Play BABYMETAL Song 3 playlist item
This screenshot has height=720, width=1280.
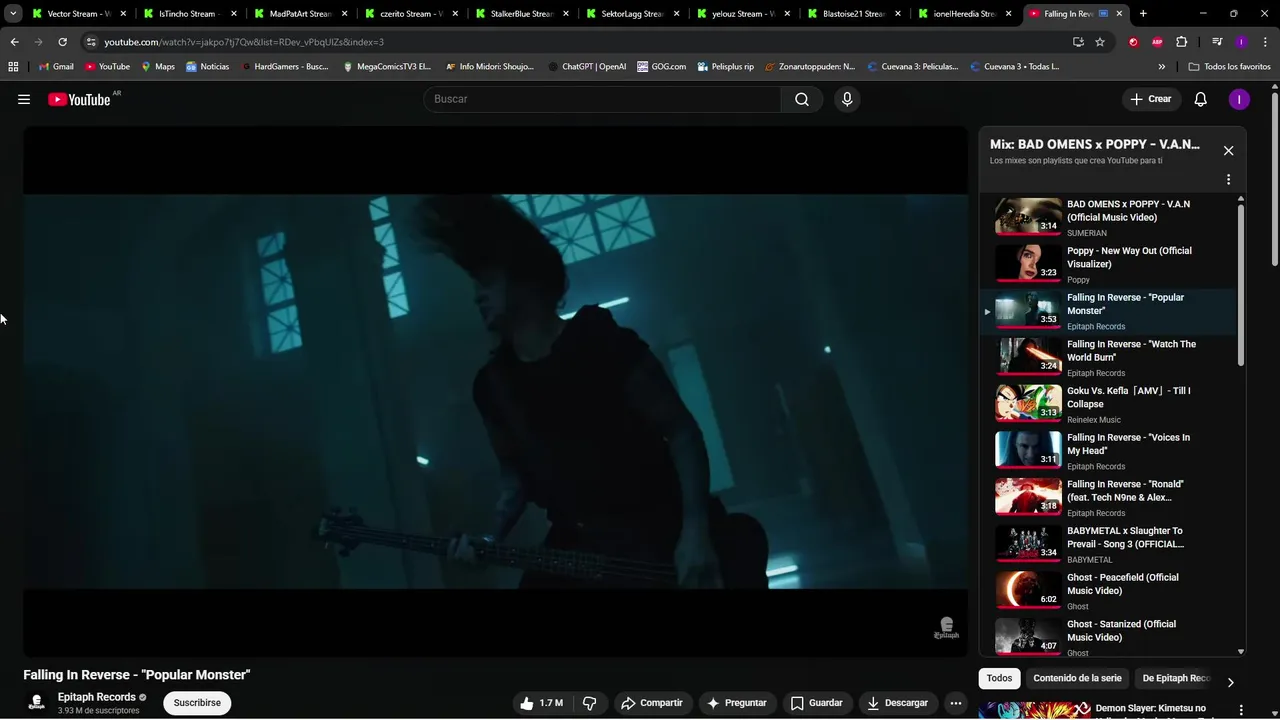click(x=1109, y=544)
